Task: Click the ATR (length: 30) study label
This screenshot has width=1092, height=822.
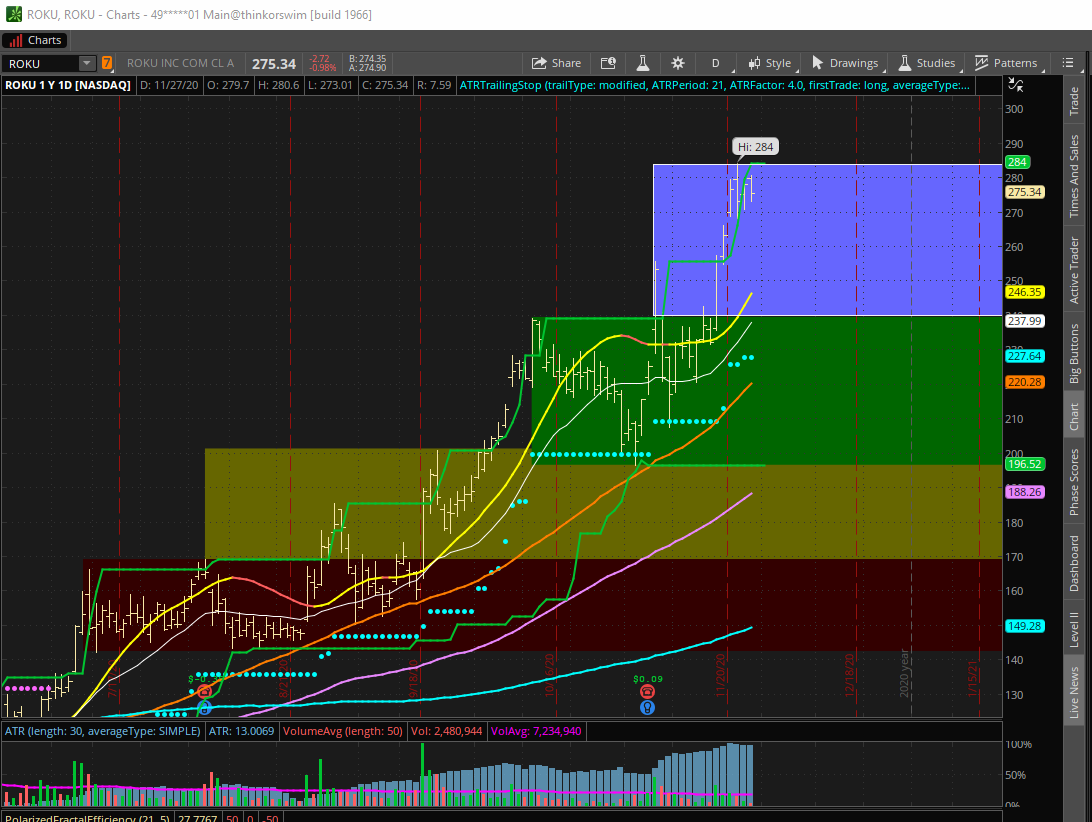Action: point(103,731)
